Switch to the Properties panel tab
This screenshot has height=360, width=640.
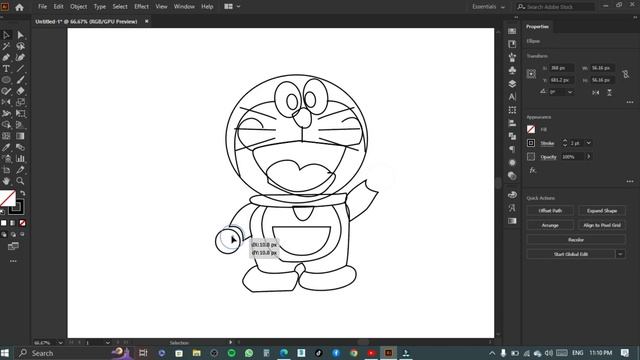tap(537, 27)
